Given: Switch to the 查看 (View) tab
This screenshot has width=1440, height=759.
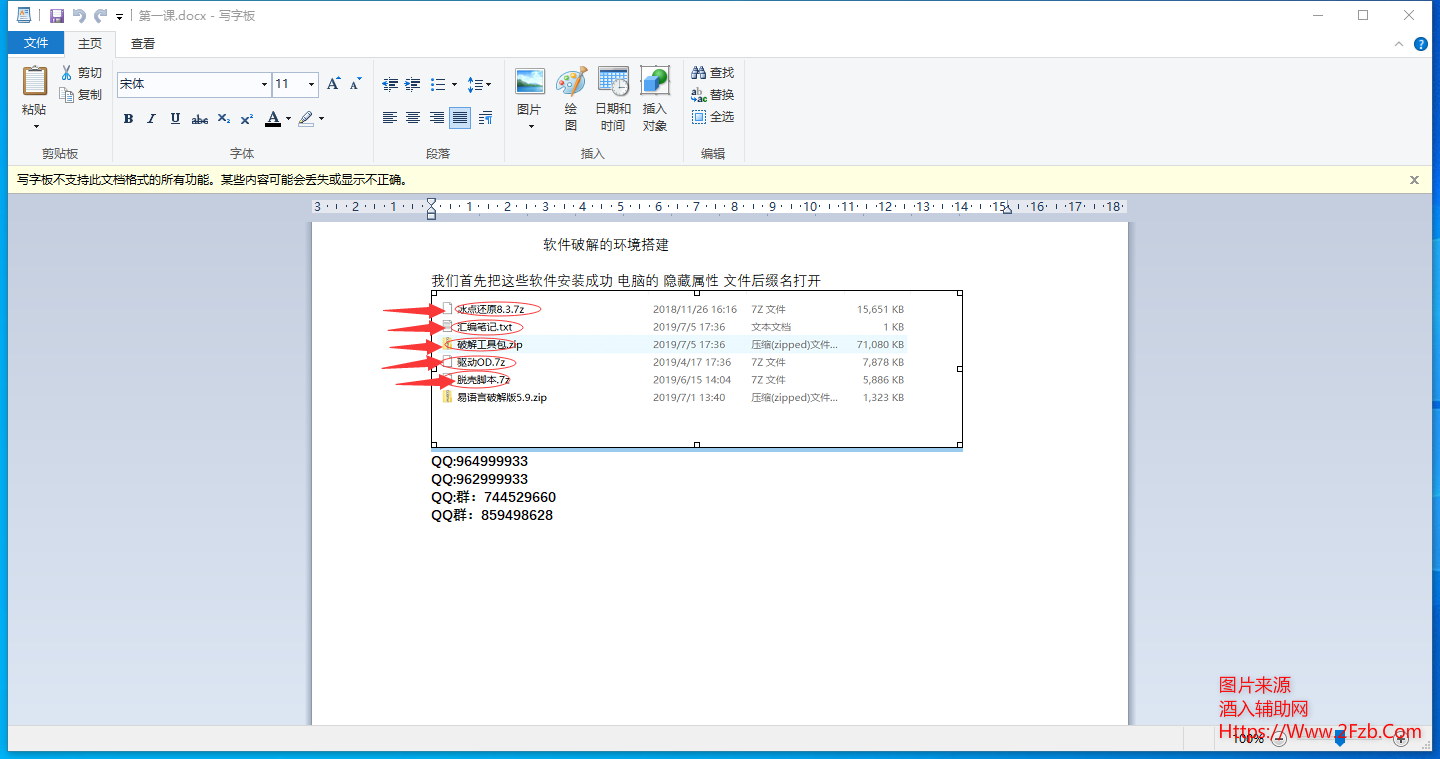Looking at the screenshot, I should 143,43.
